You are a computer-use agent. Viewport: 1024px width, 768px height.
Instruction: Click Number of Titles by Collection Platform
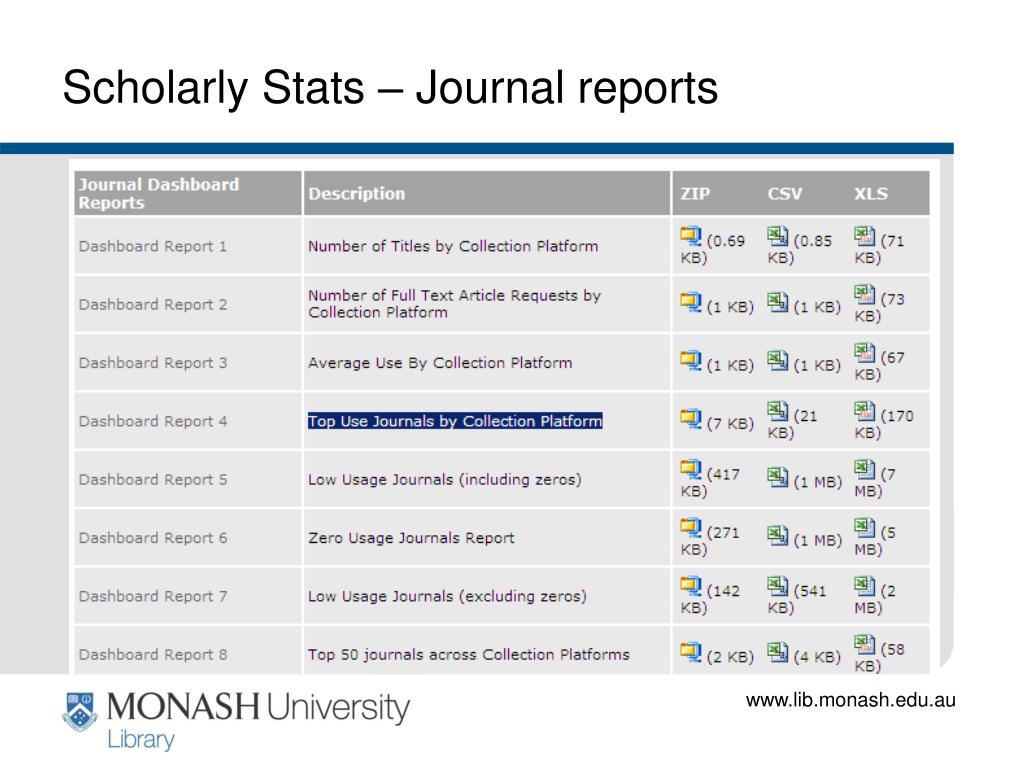click(453, 246)
